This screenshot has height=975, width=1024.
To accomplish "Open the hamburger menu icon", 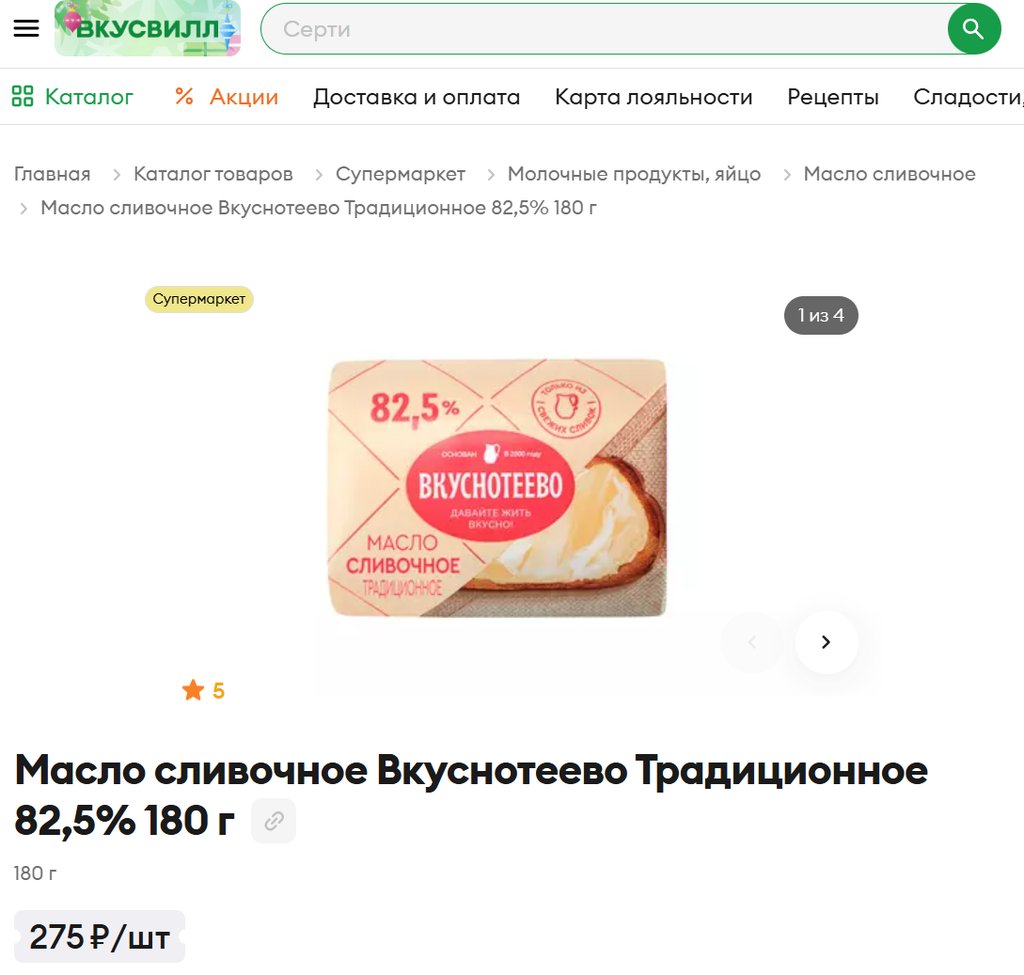I will tap(26, 28).
